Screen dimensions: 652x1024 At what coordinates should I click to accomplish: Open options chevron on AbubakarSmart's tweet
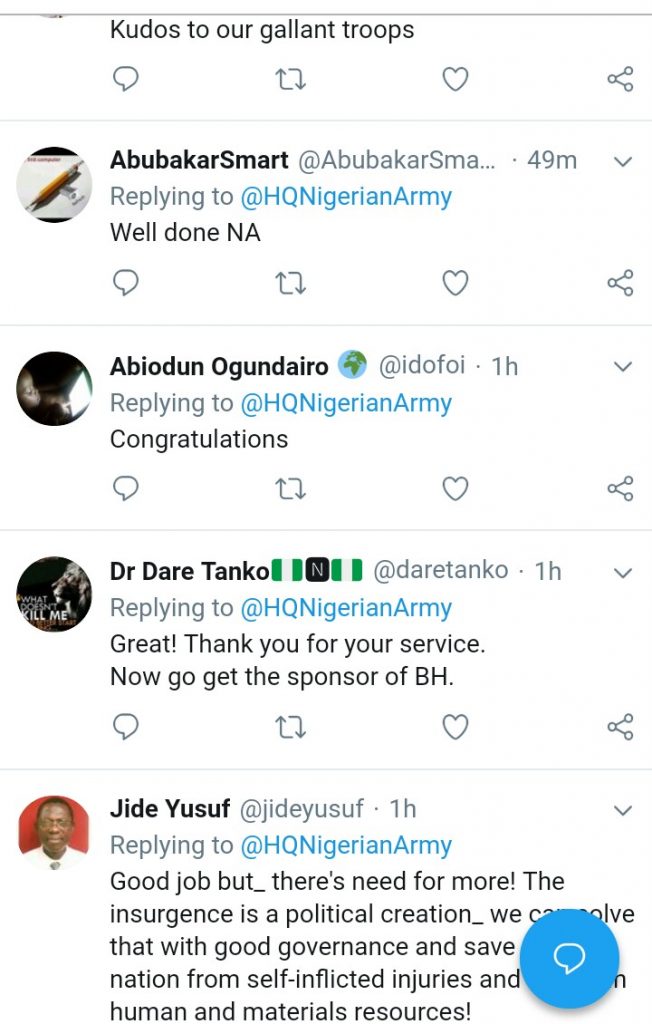coord(622,162)
